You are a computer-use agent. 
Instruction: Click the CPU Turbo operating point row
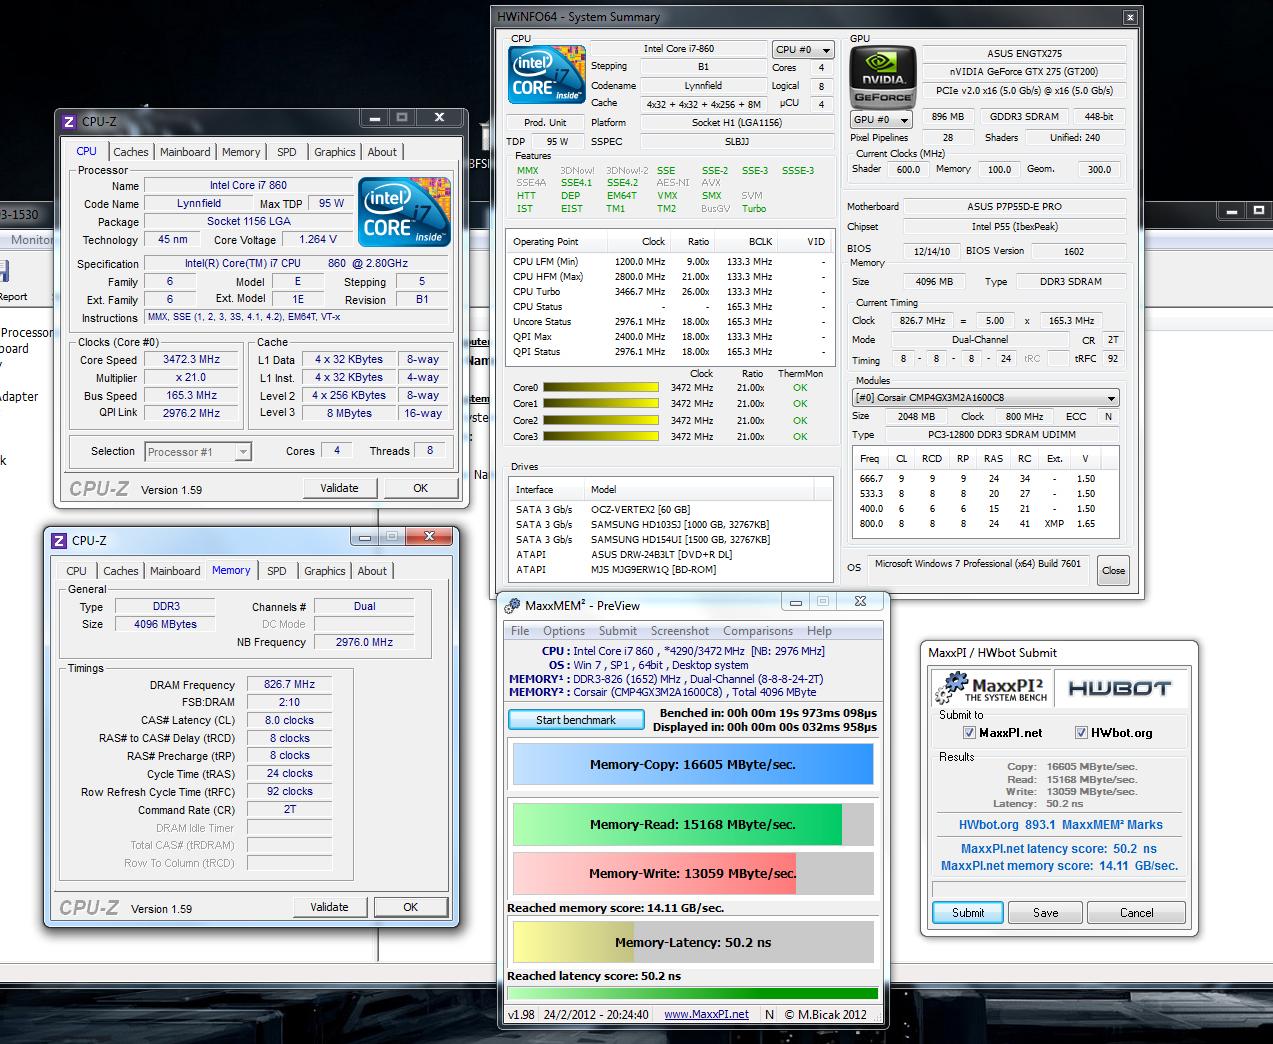point(670,292)
